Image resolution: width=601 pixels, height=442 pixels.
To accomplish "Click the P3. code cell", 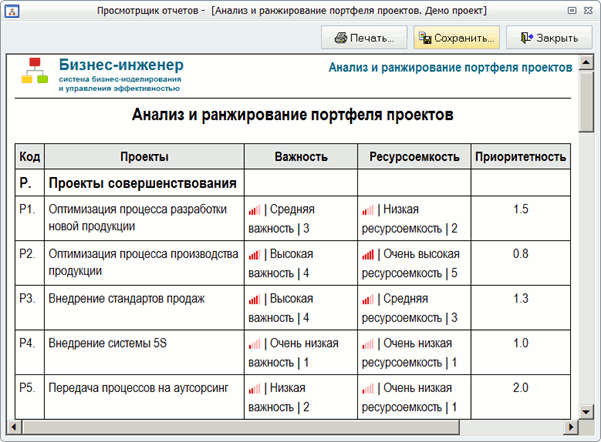I will 30,307.
